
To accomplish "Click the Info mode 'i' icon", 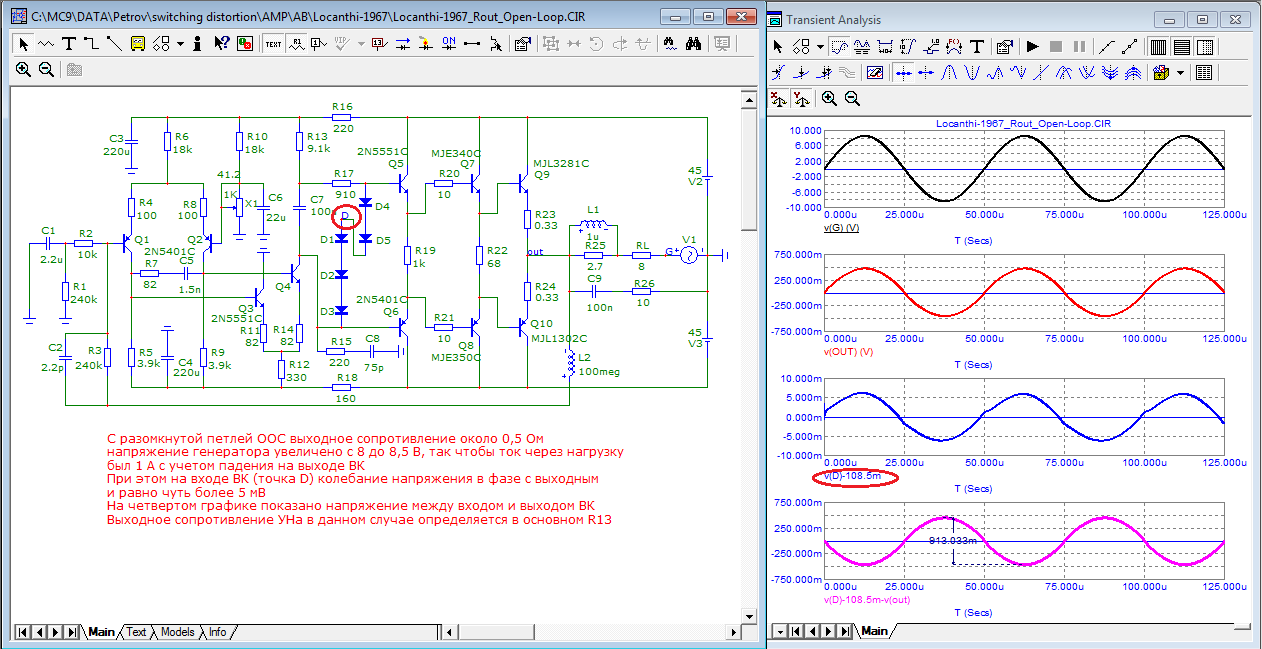I will coord(198,44).
